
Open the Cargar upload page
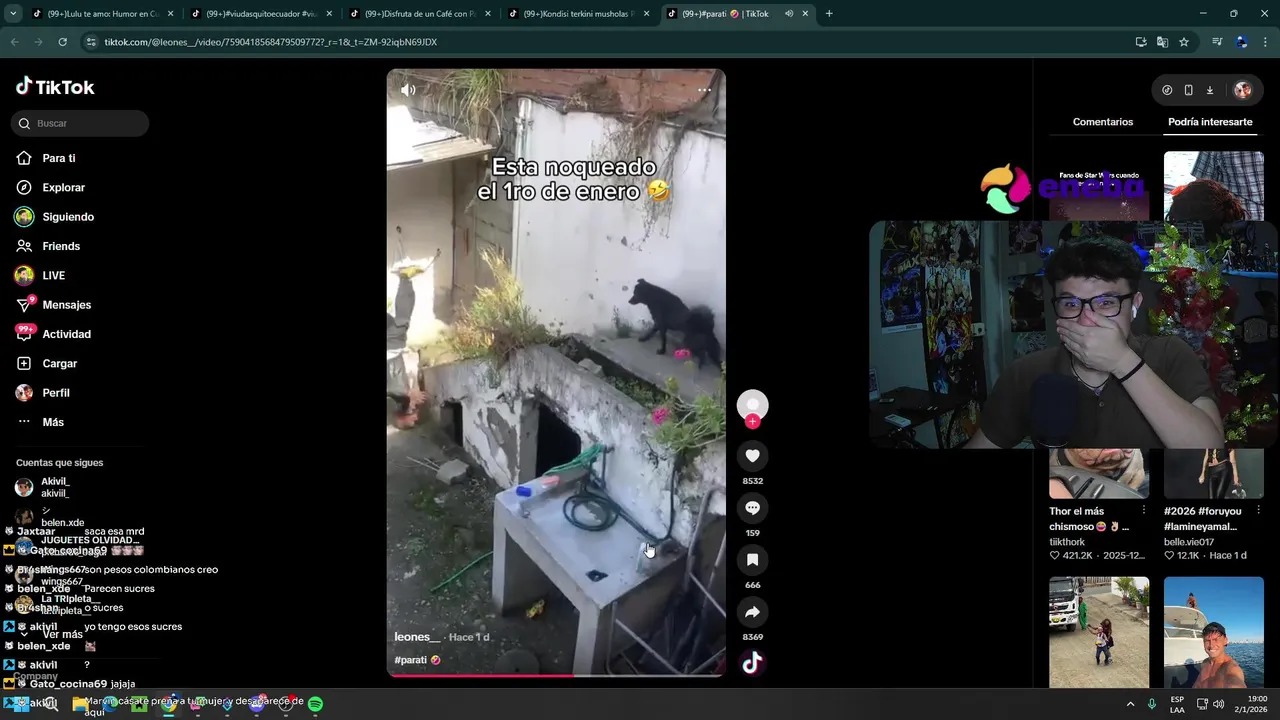point(46,363)
